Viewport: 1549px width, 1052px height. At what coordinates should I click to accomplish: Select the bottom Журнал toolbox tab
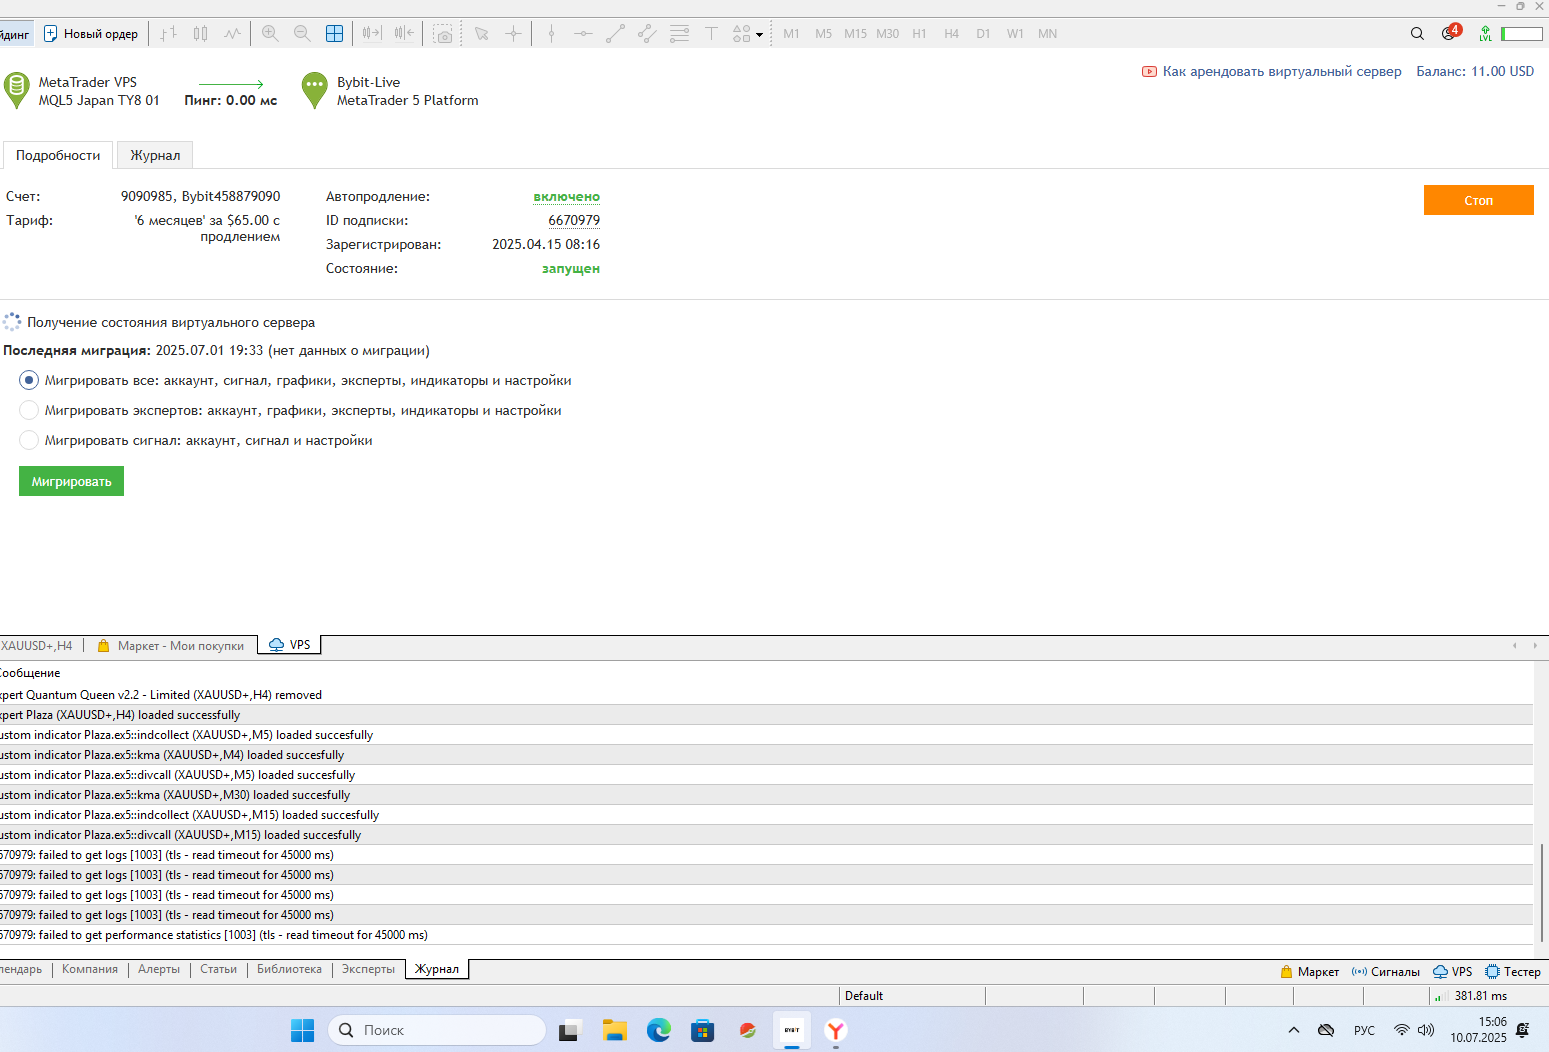(x=437, y=969)
